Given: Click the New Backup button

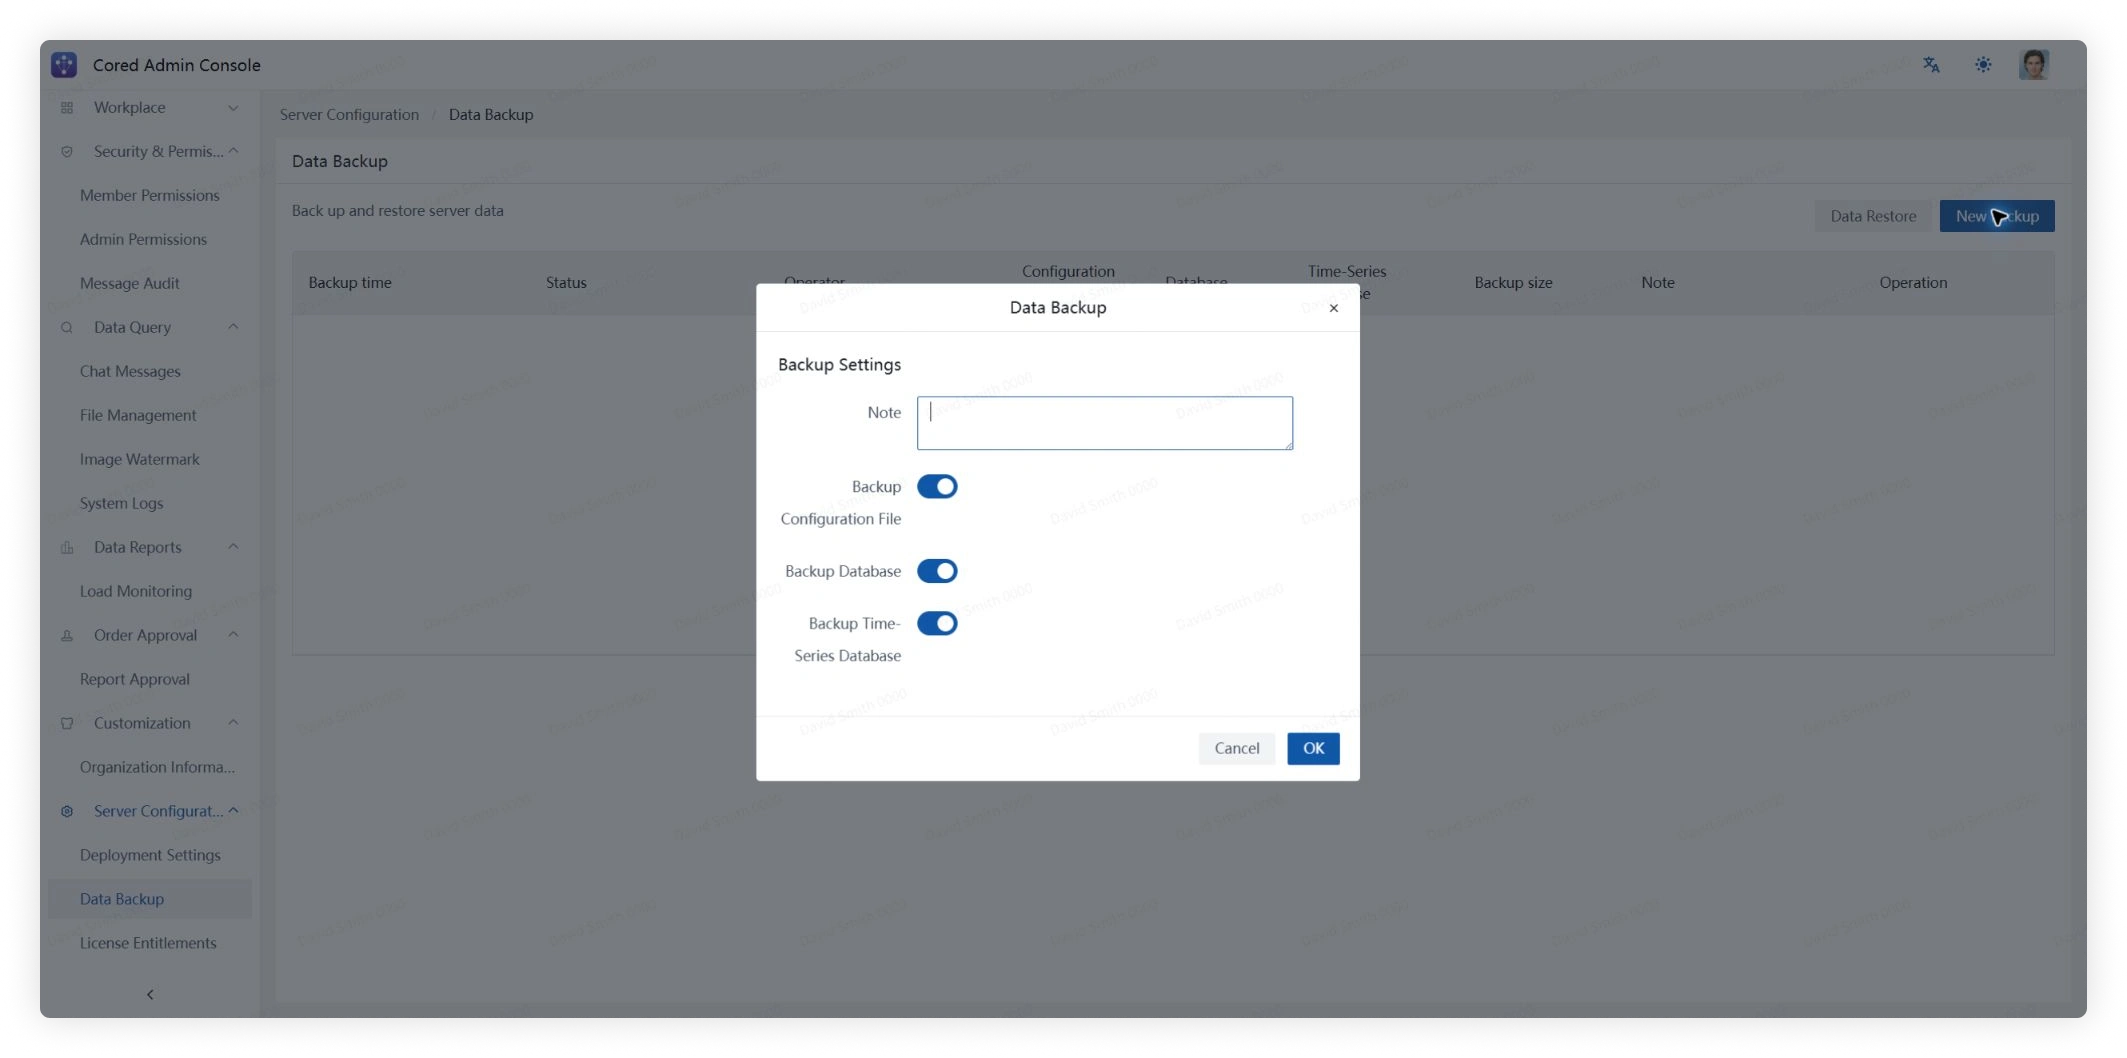Looking at the screenshot, I should [1997, 216].
